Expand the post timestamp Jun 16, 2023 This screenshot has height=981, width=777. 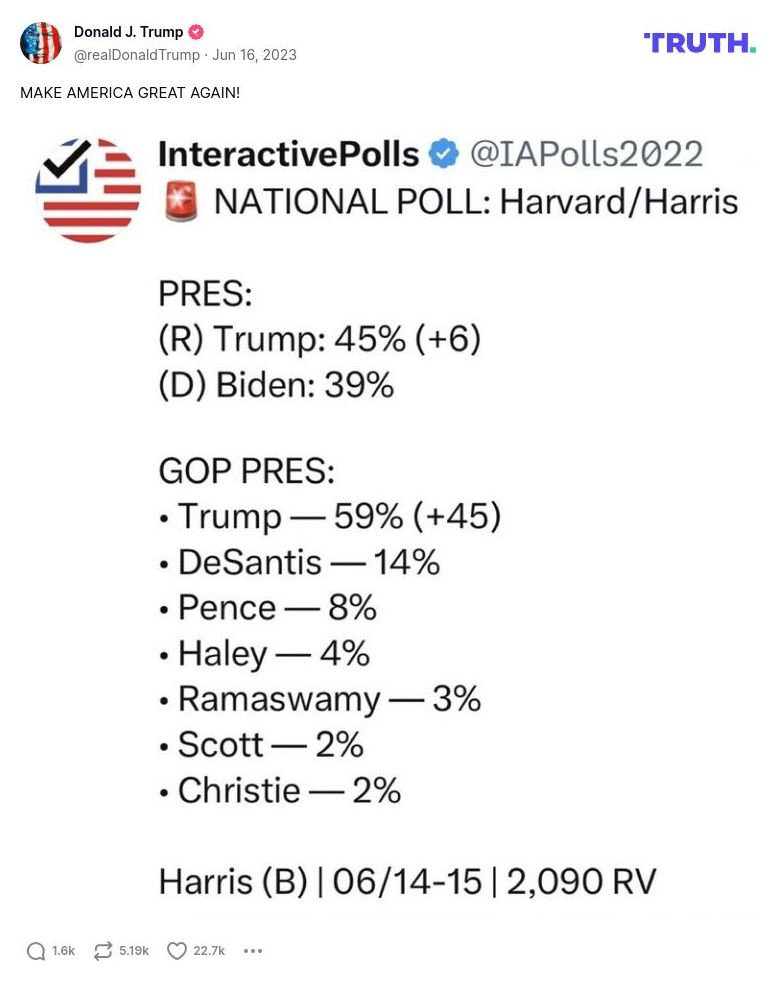(x=253, y=55)
